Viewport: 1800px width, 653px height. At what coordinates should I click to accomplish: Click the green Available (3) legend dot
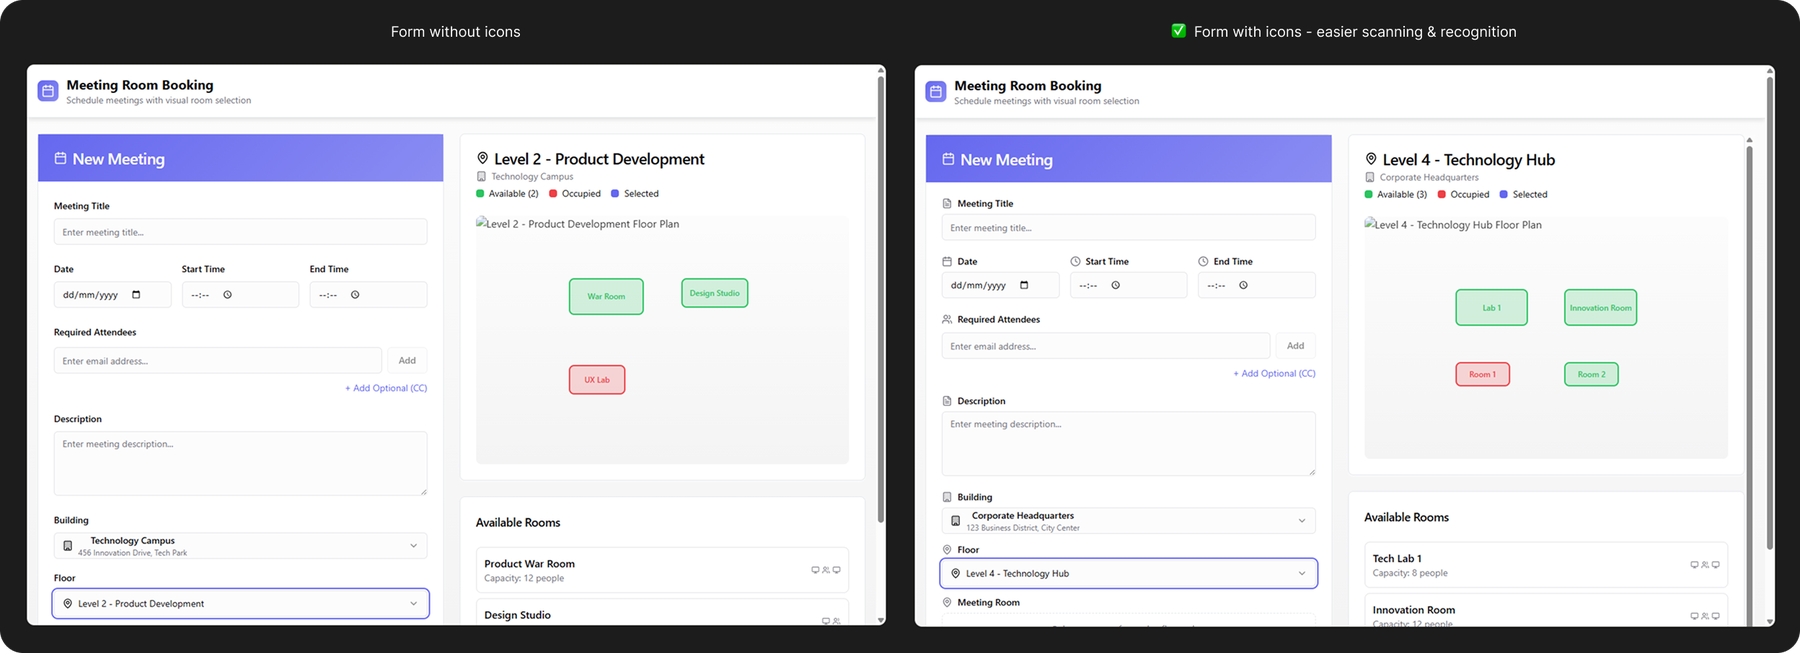tap(1369, 195)
